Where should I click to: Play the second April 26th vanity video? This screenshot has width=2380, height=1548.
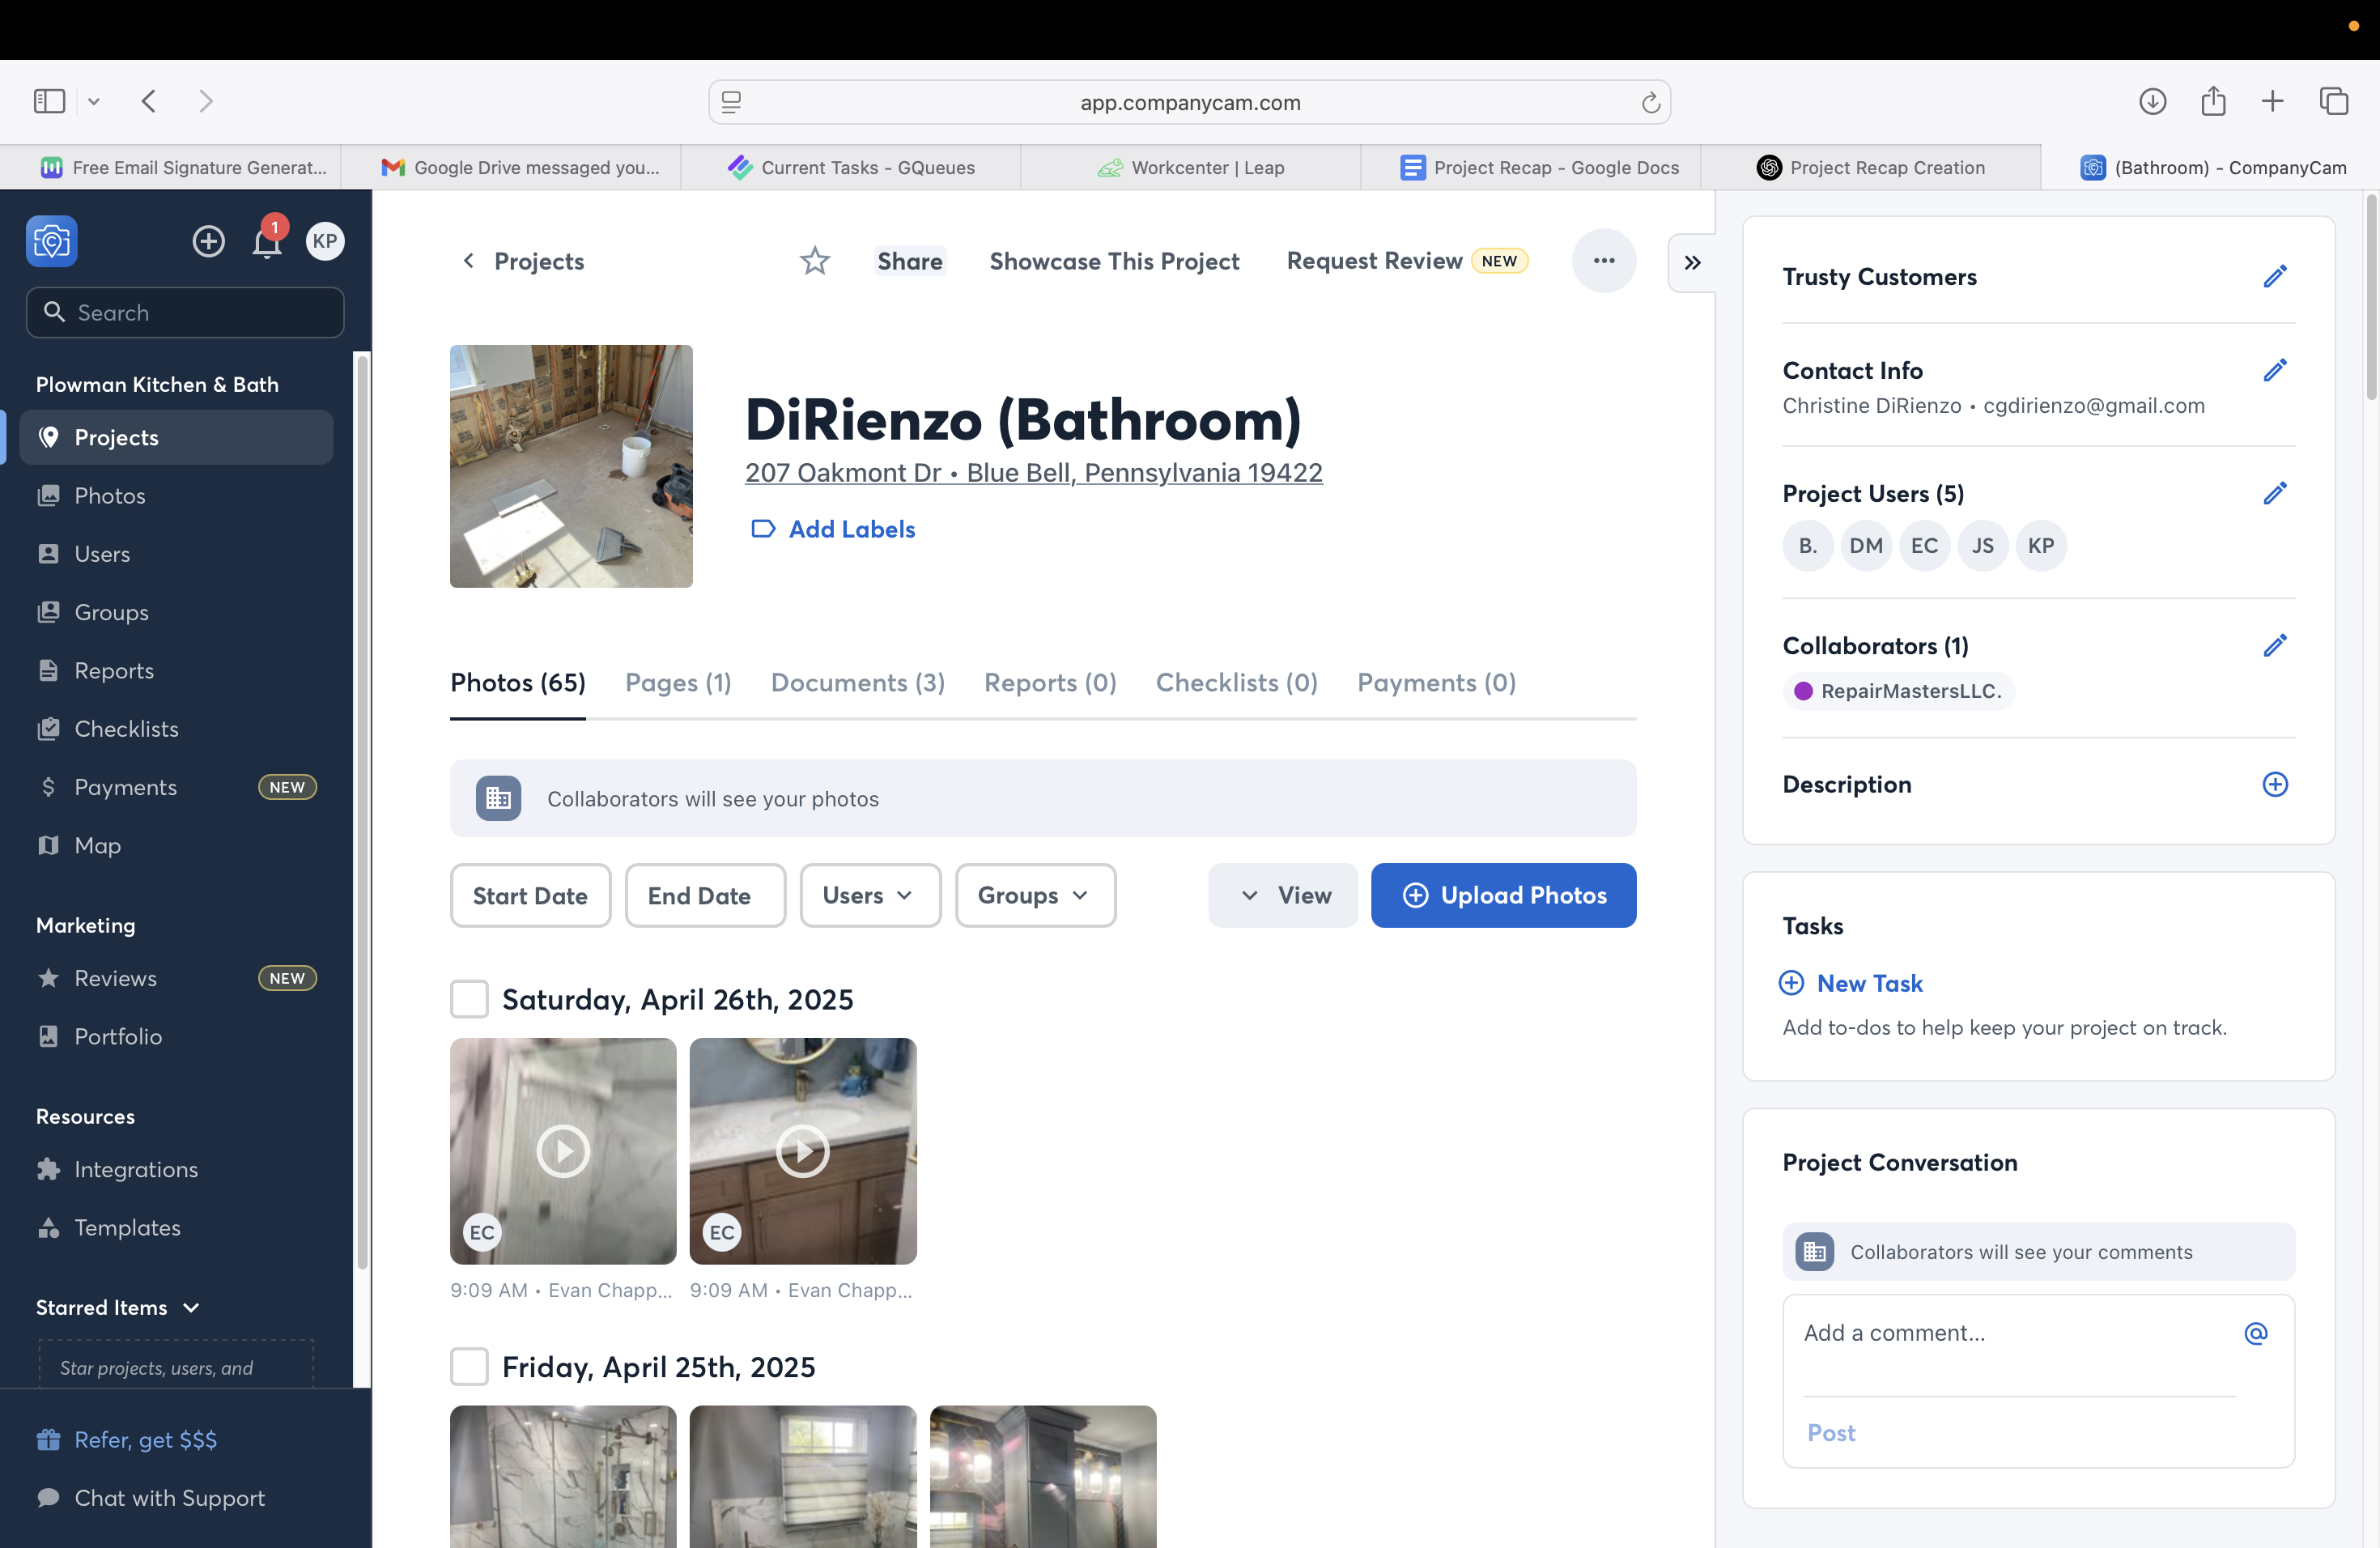(x=803, y=1151)
